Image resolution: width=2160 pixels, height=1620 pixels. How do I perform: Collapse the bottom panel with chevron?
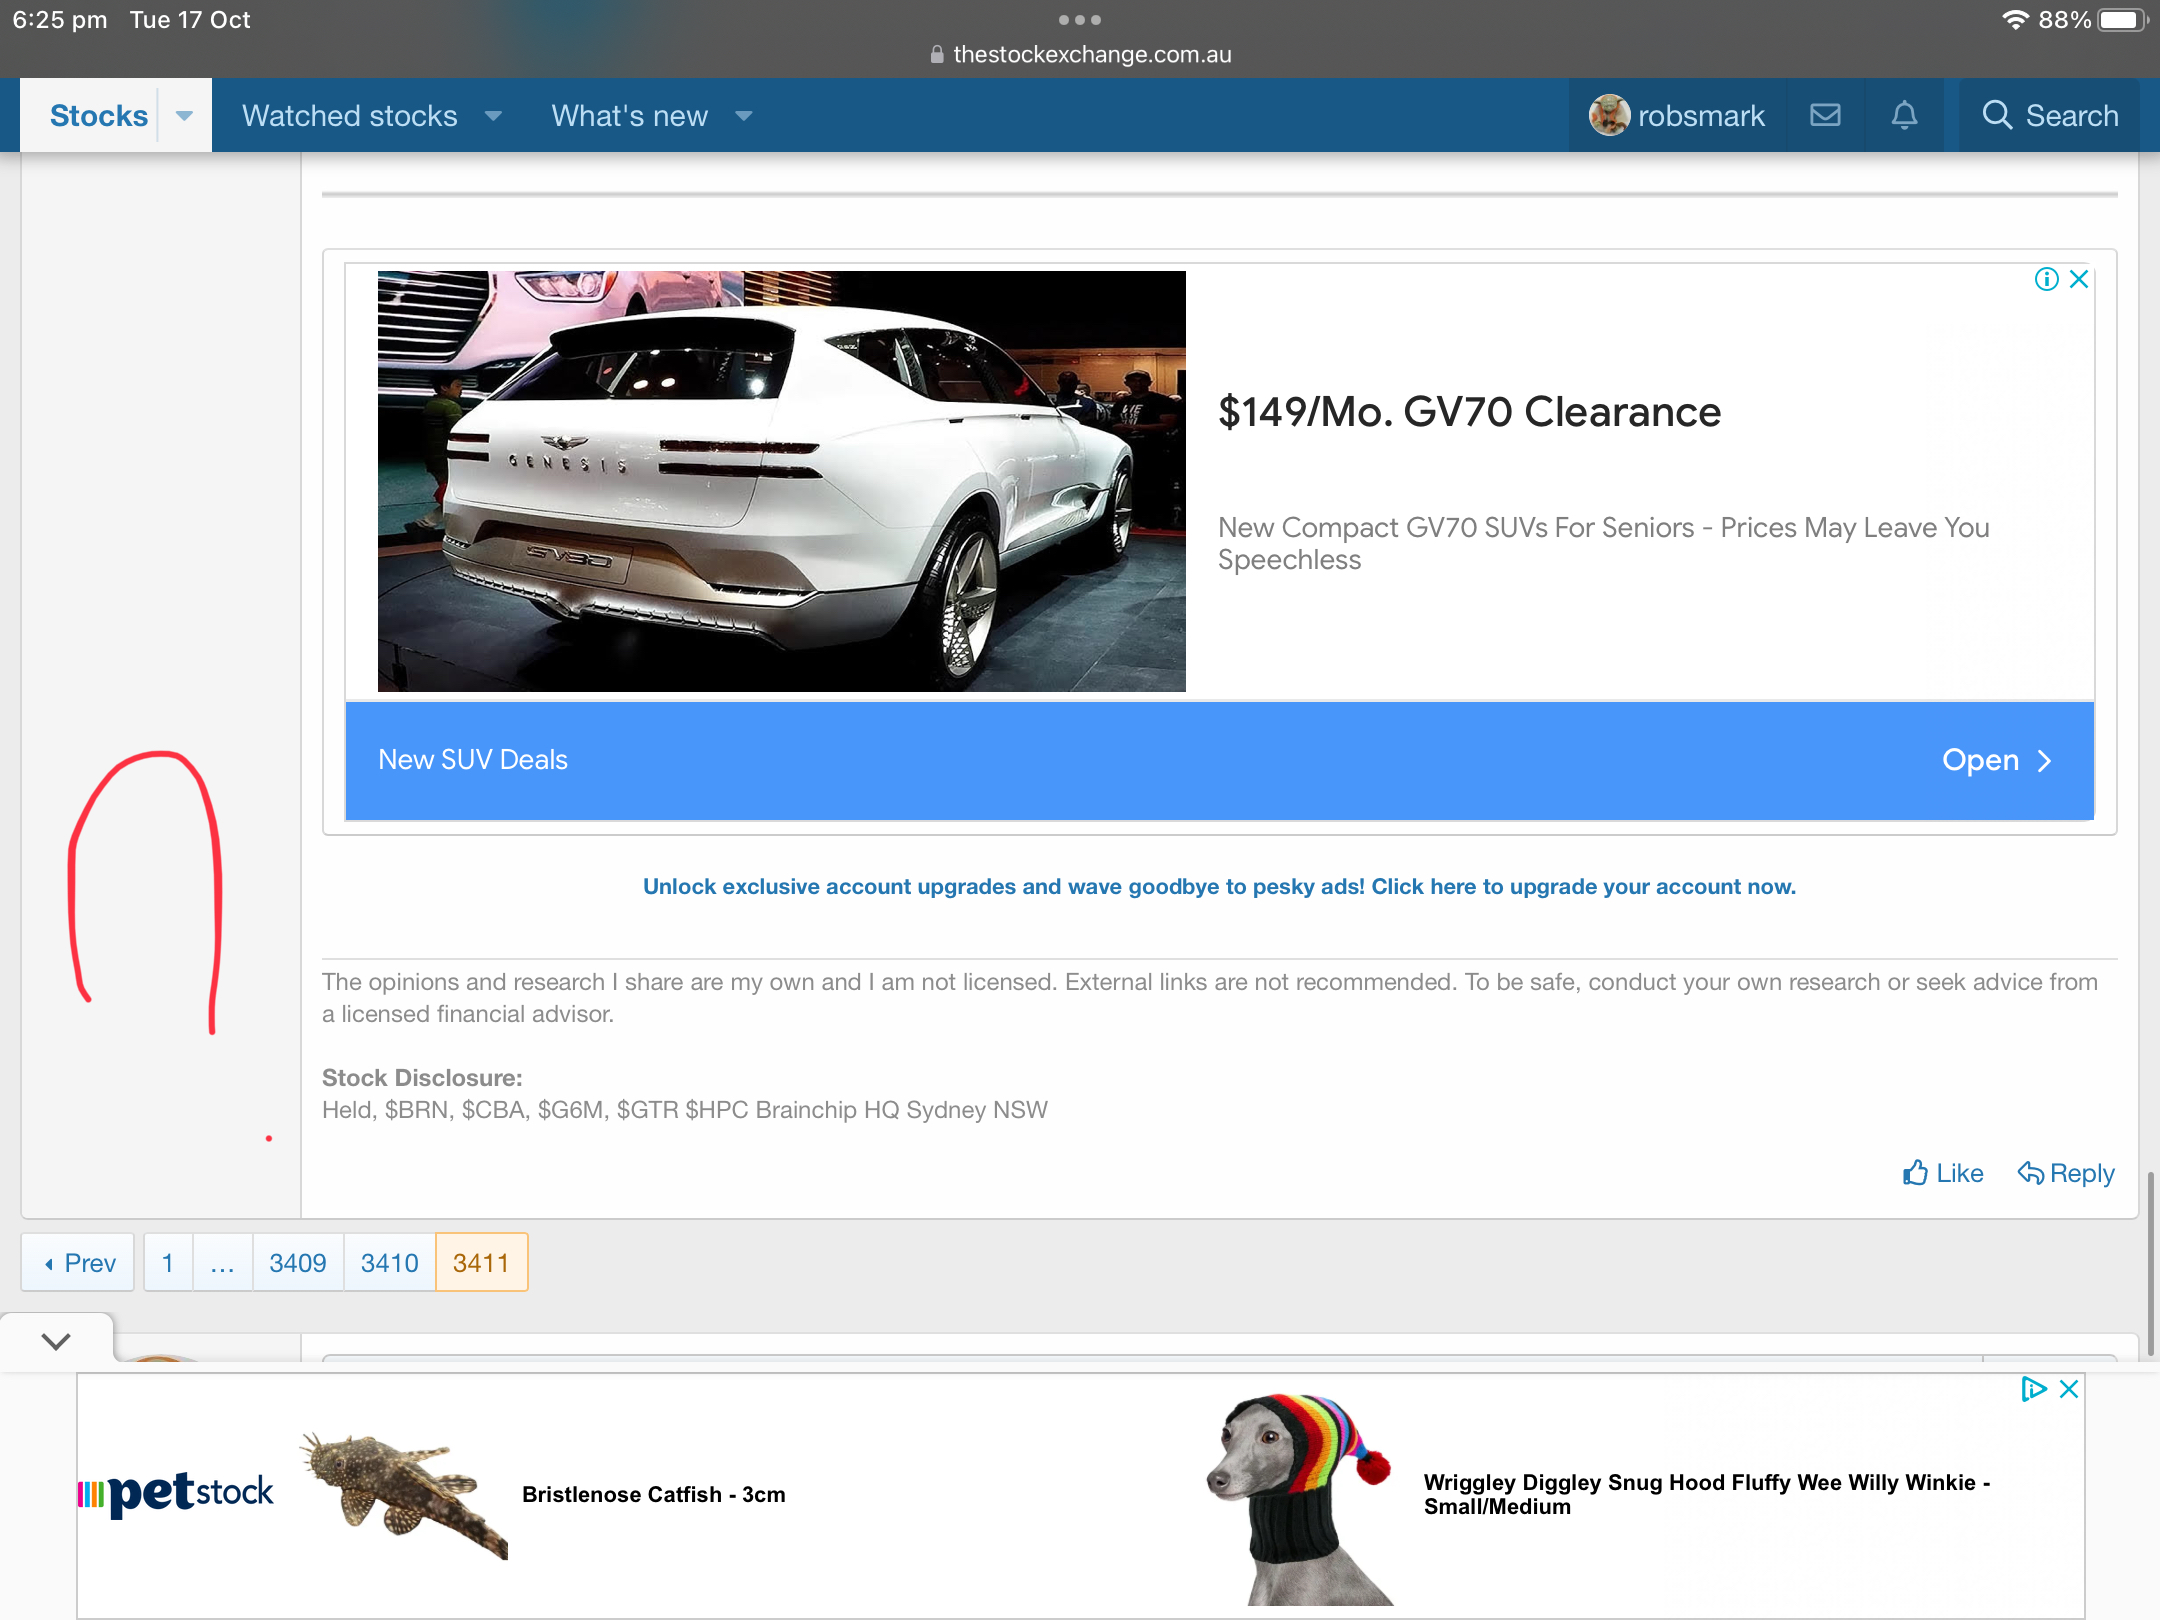[x=56, y=1341]
